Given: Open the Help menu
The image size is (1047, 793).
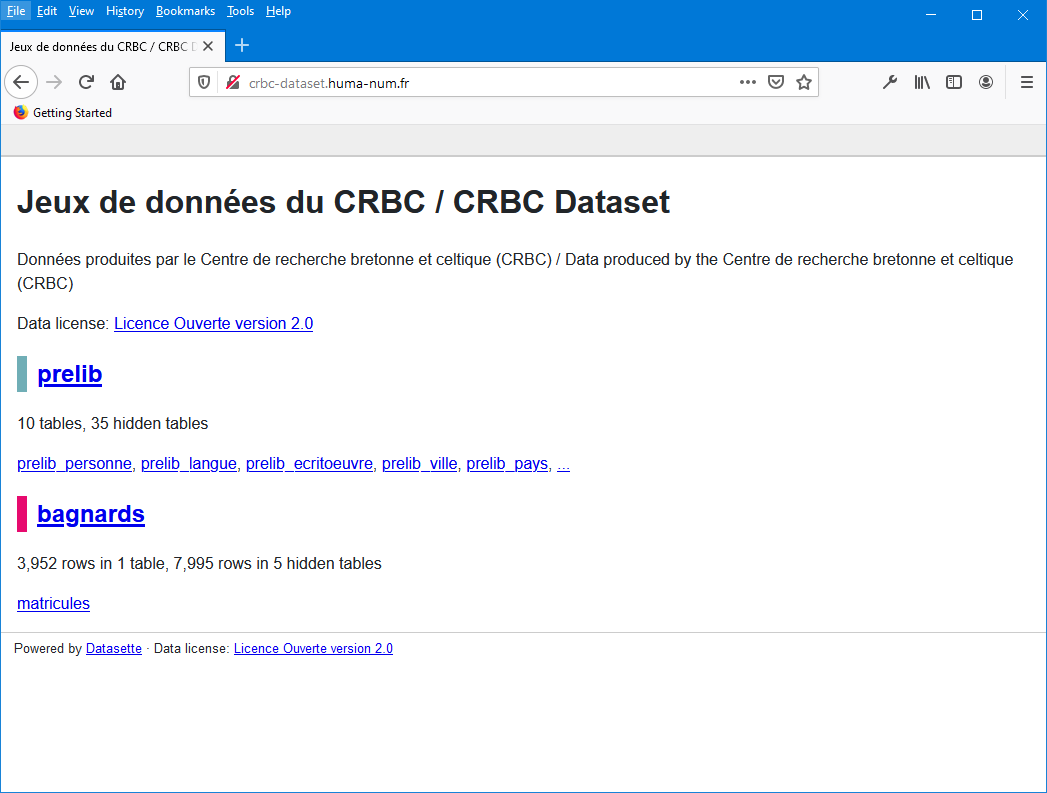Looking at the screenshot, I should coord(278,11).
